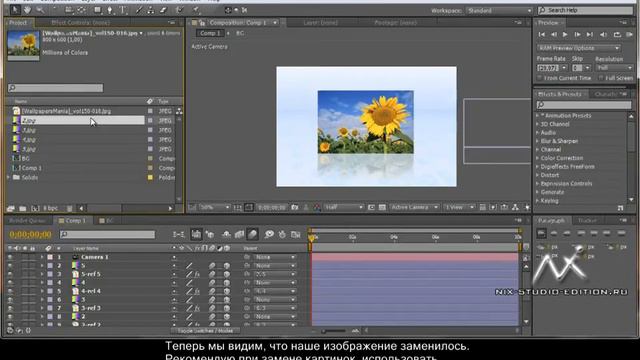The width and height of the screenshot is (640, 360).
Task: Click the current time 0;00;00;00 in timeline
Action: [30, 234]
